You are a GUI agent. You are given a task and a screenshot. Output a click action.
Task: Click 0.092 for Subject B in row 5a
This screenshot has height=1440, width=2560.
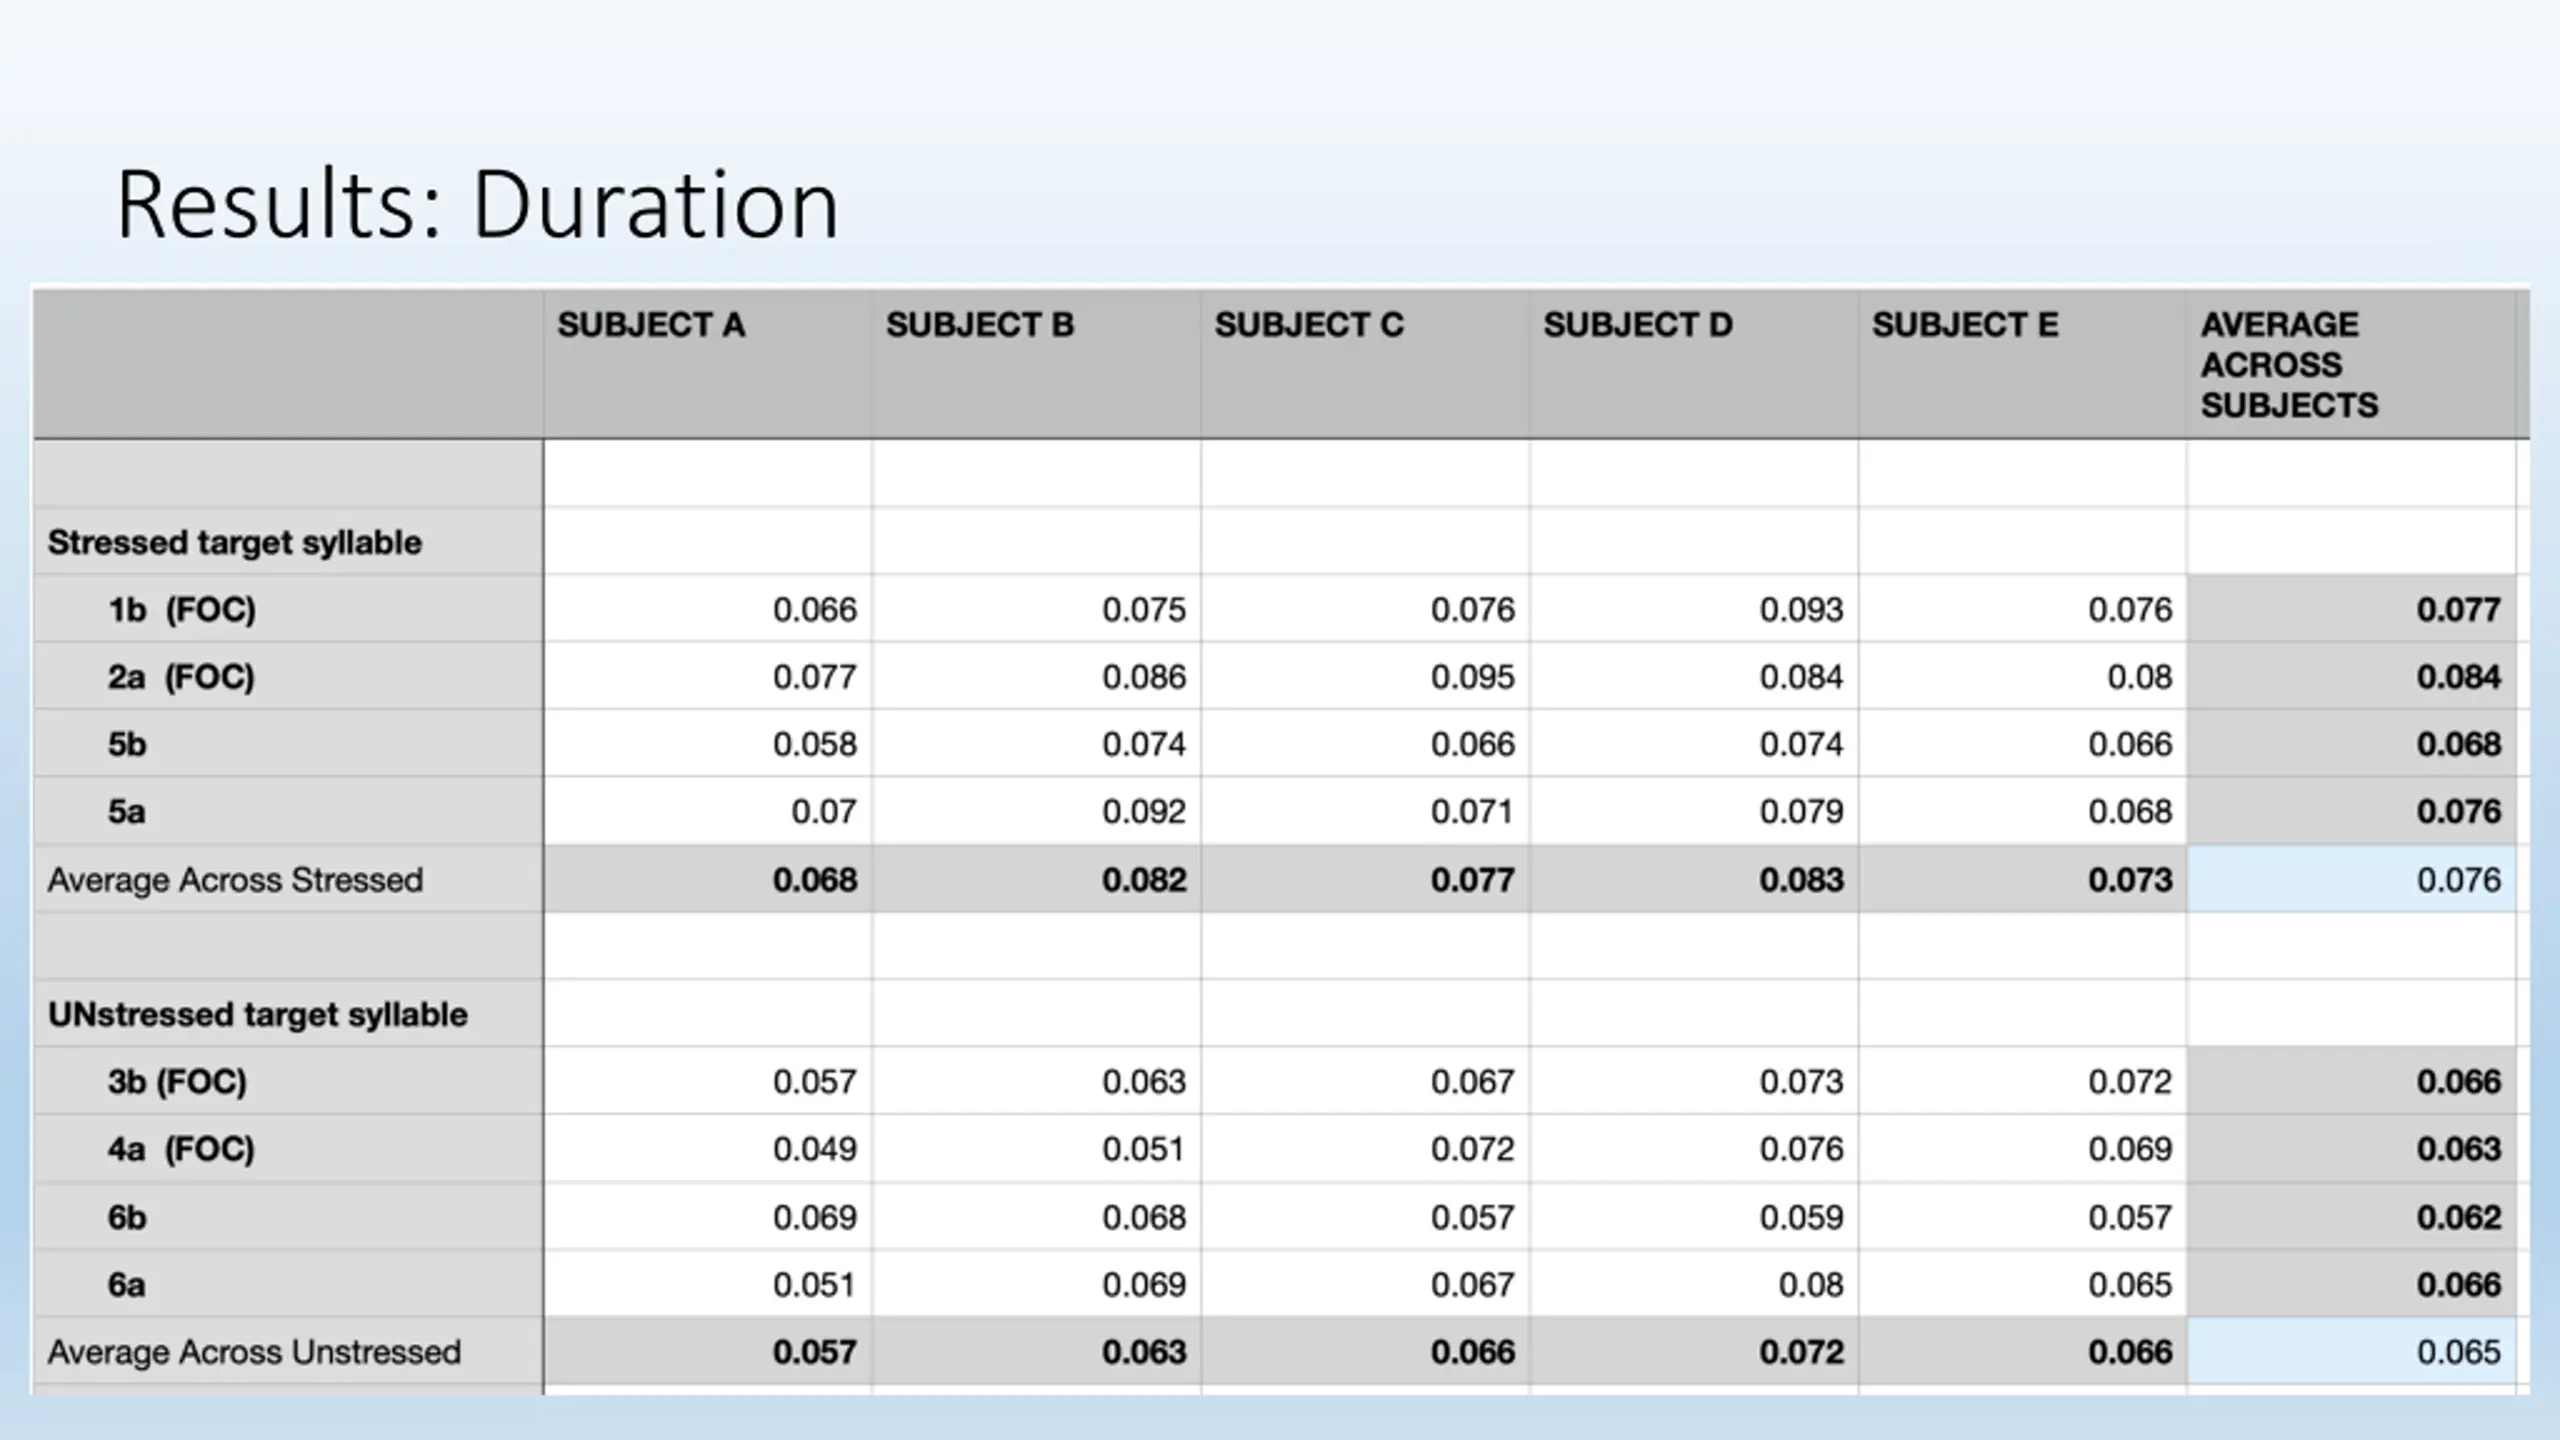(x=1144, y=812)
